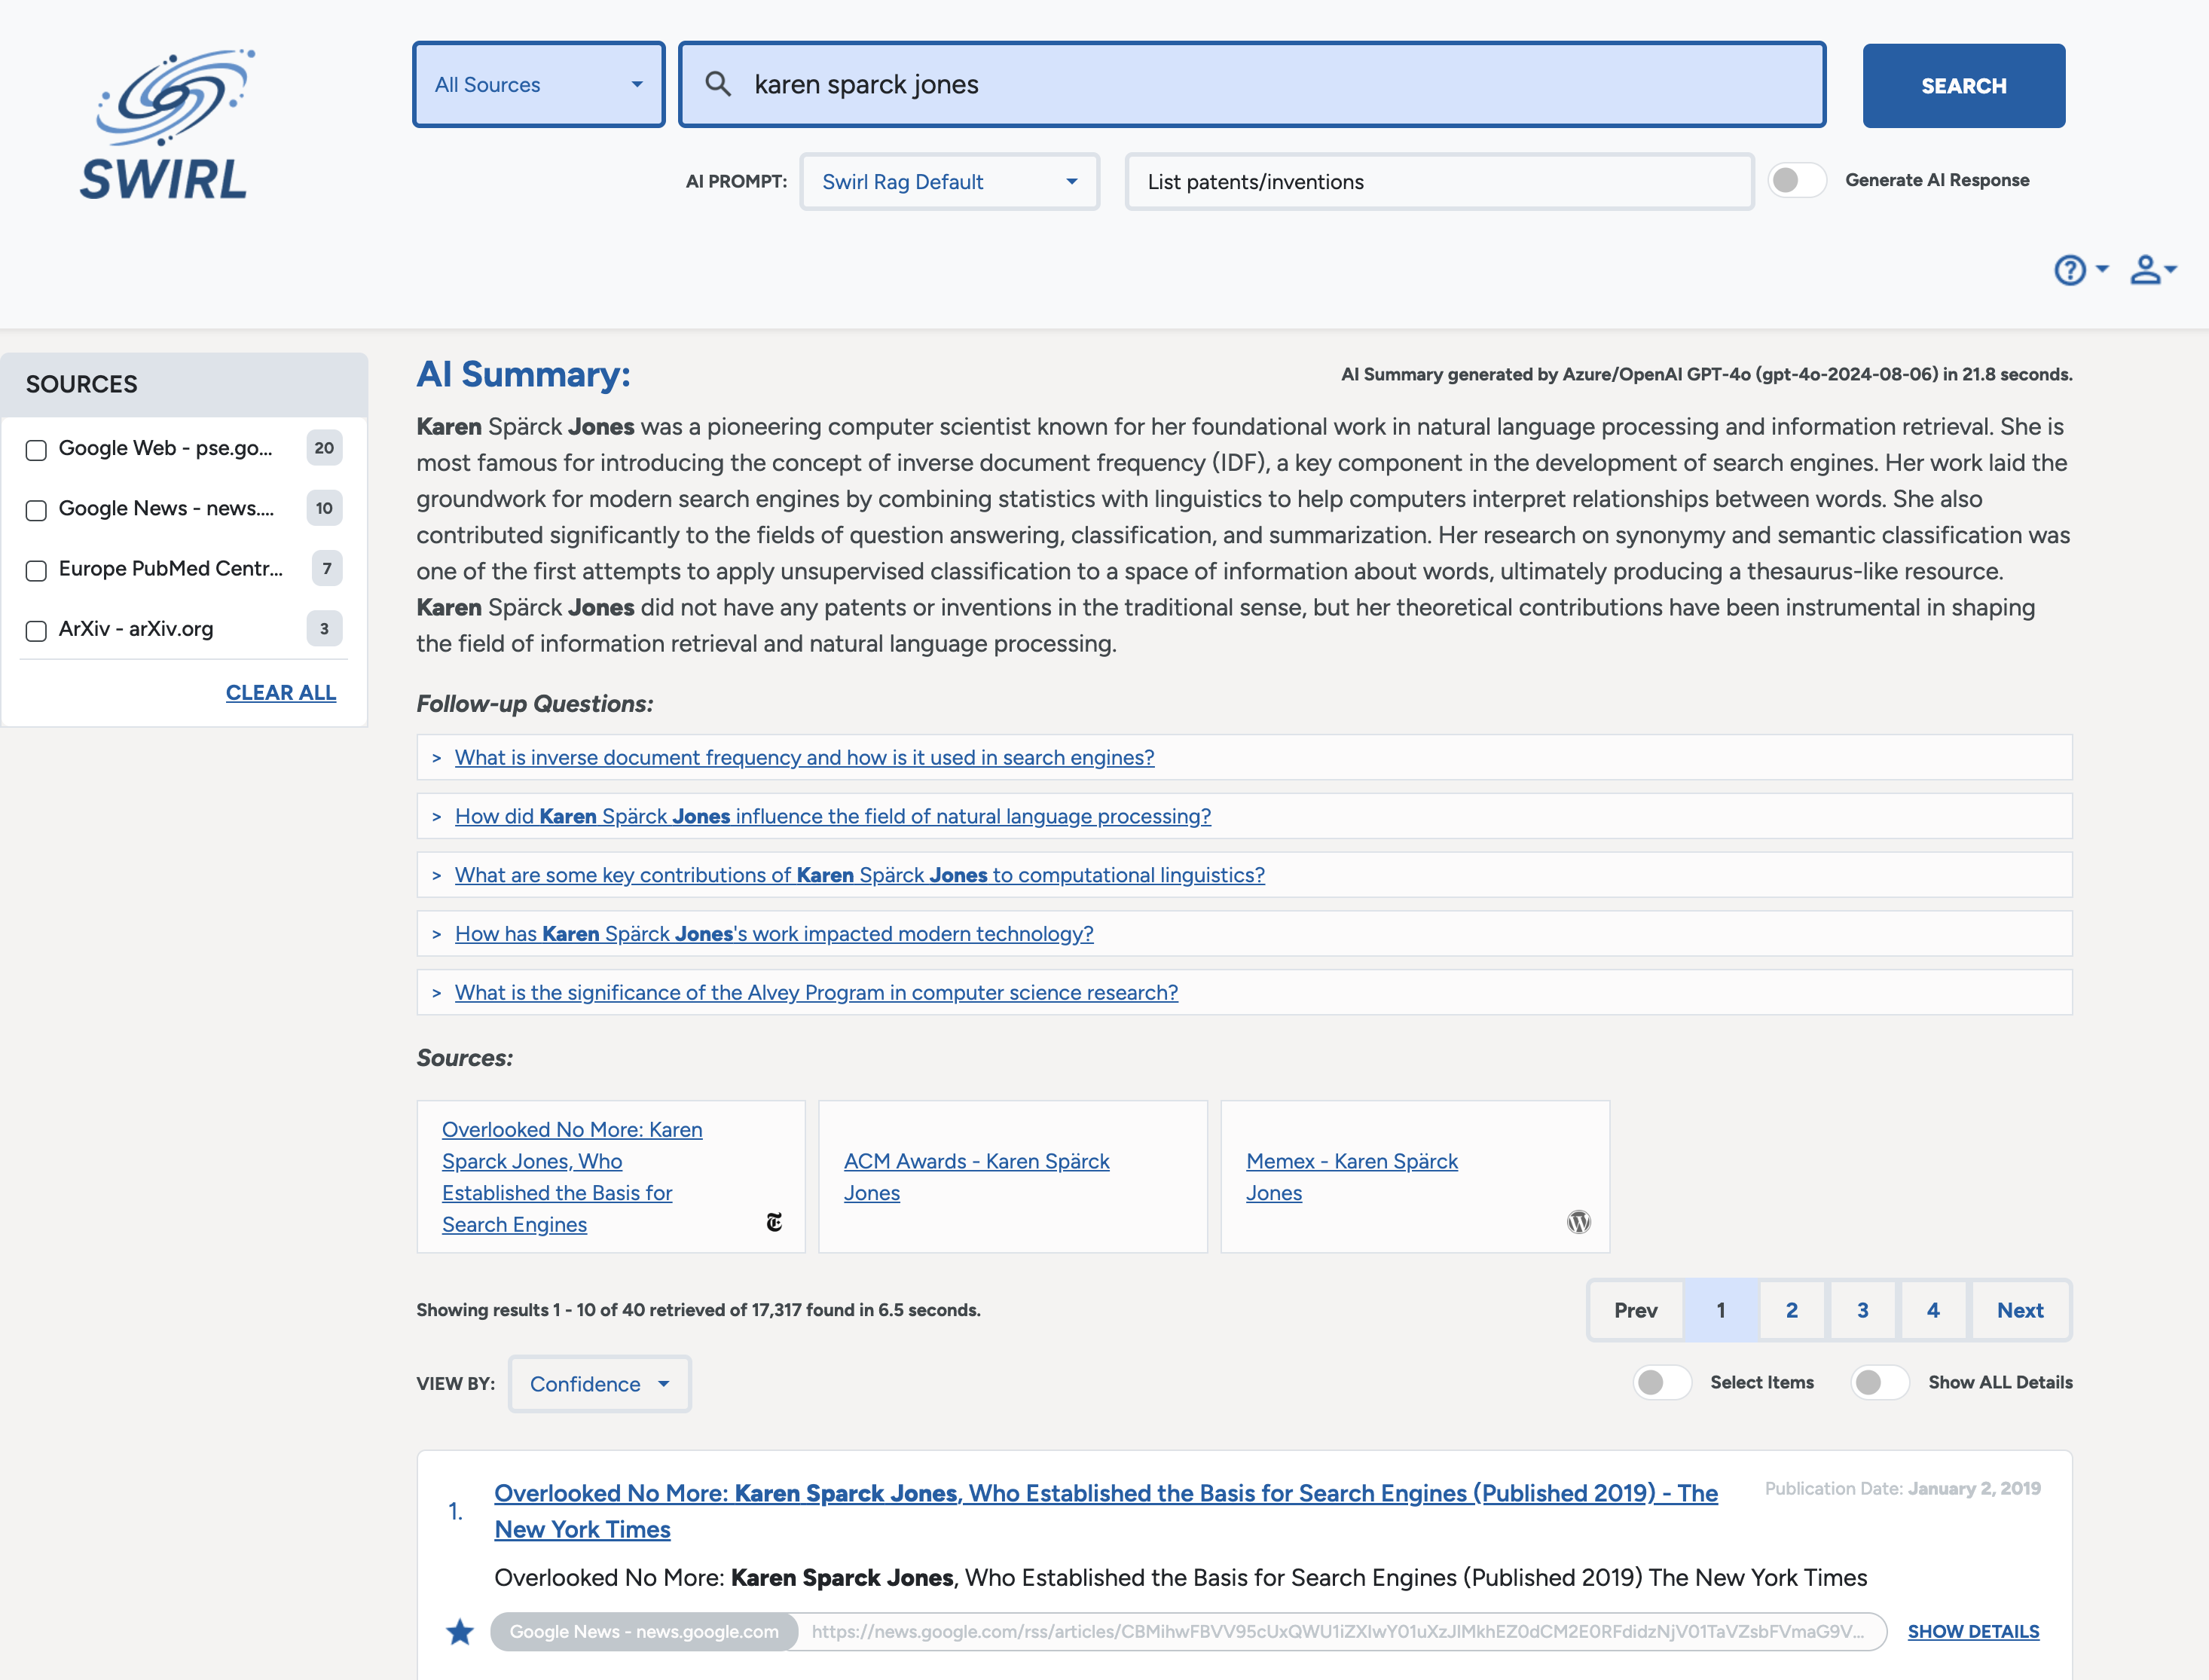
Task: Go to results page 3
Action: click(x=1863, y=1310)
